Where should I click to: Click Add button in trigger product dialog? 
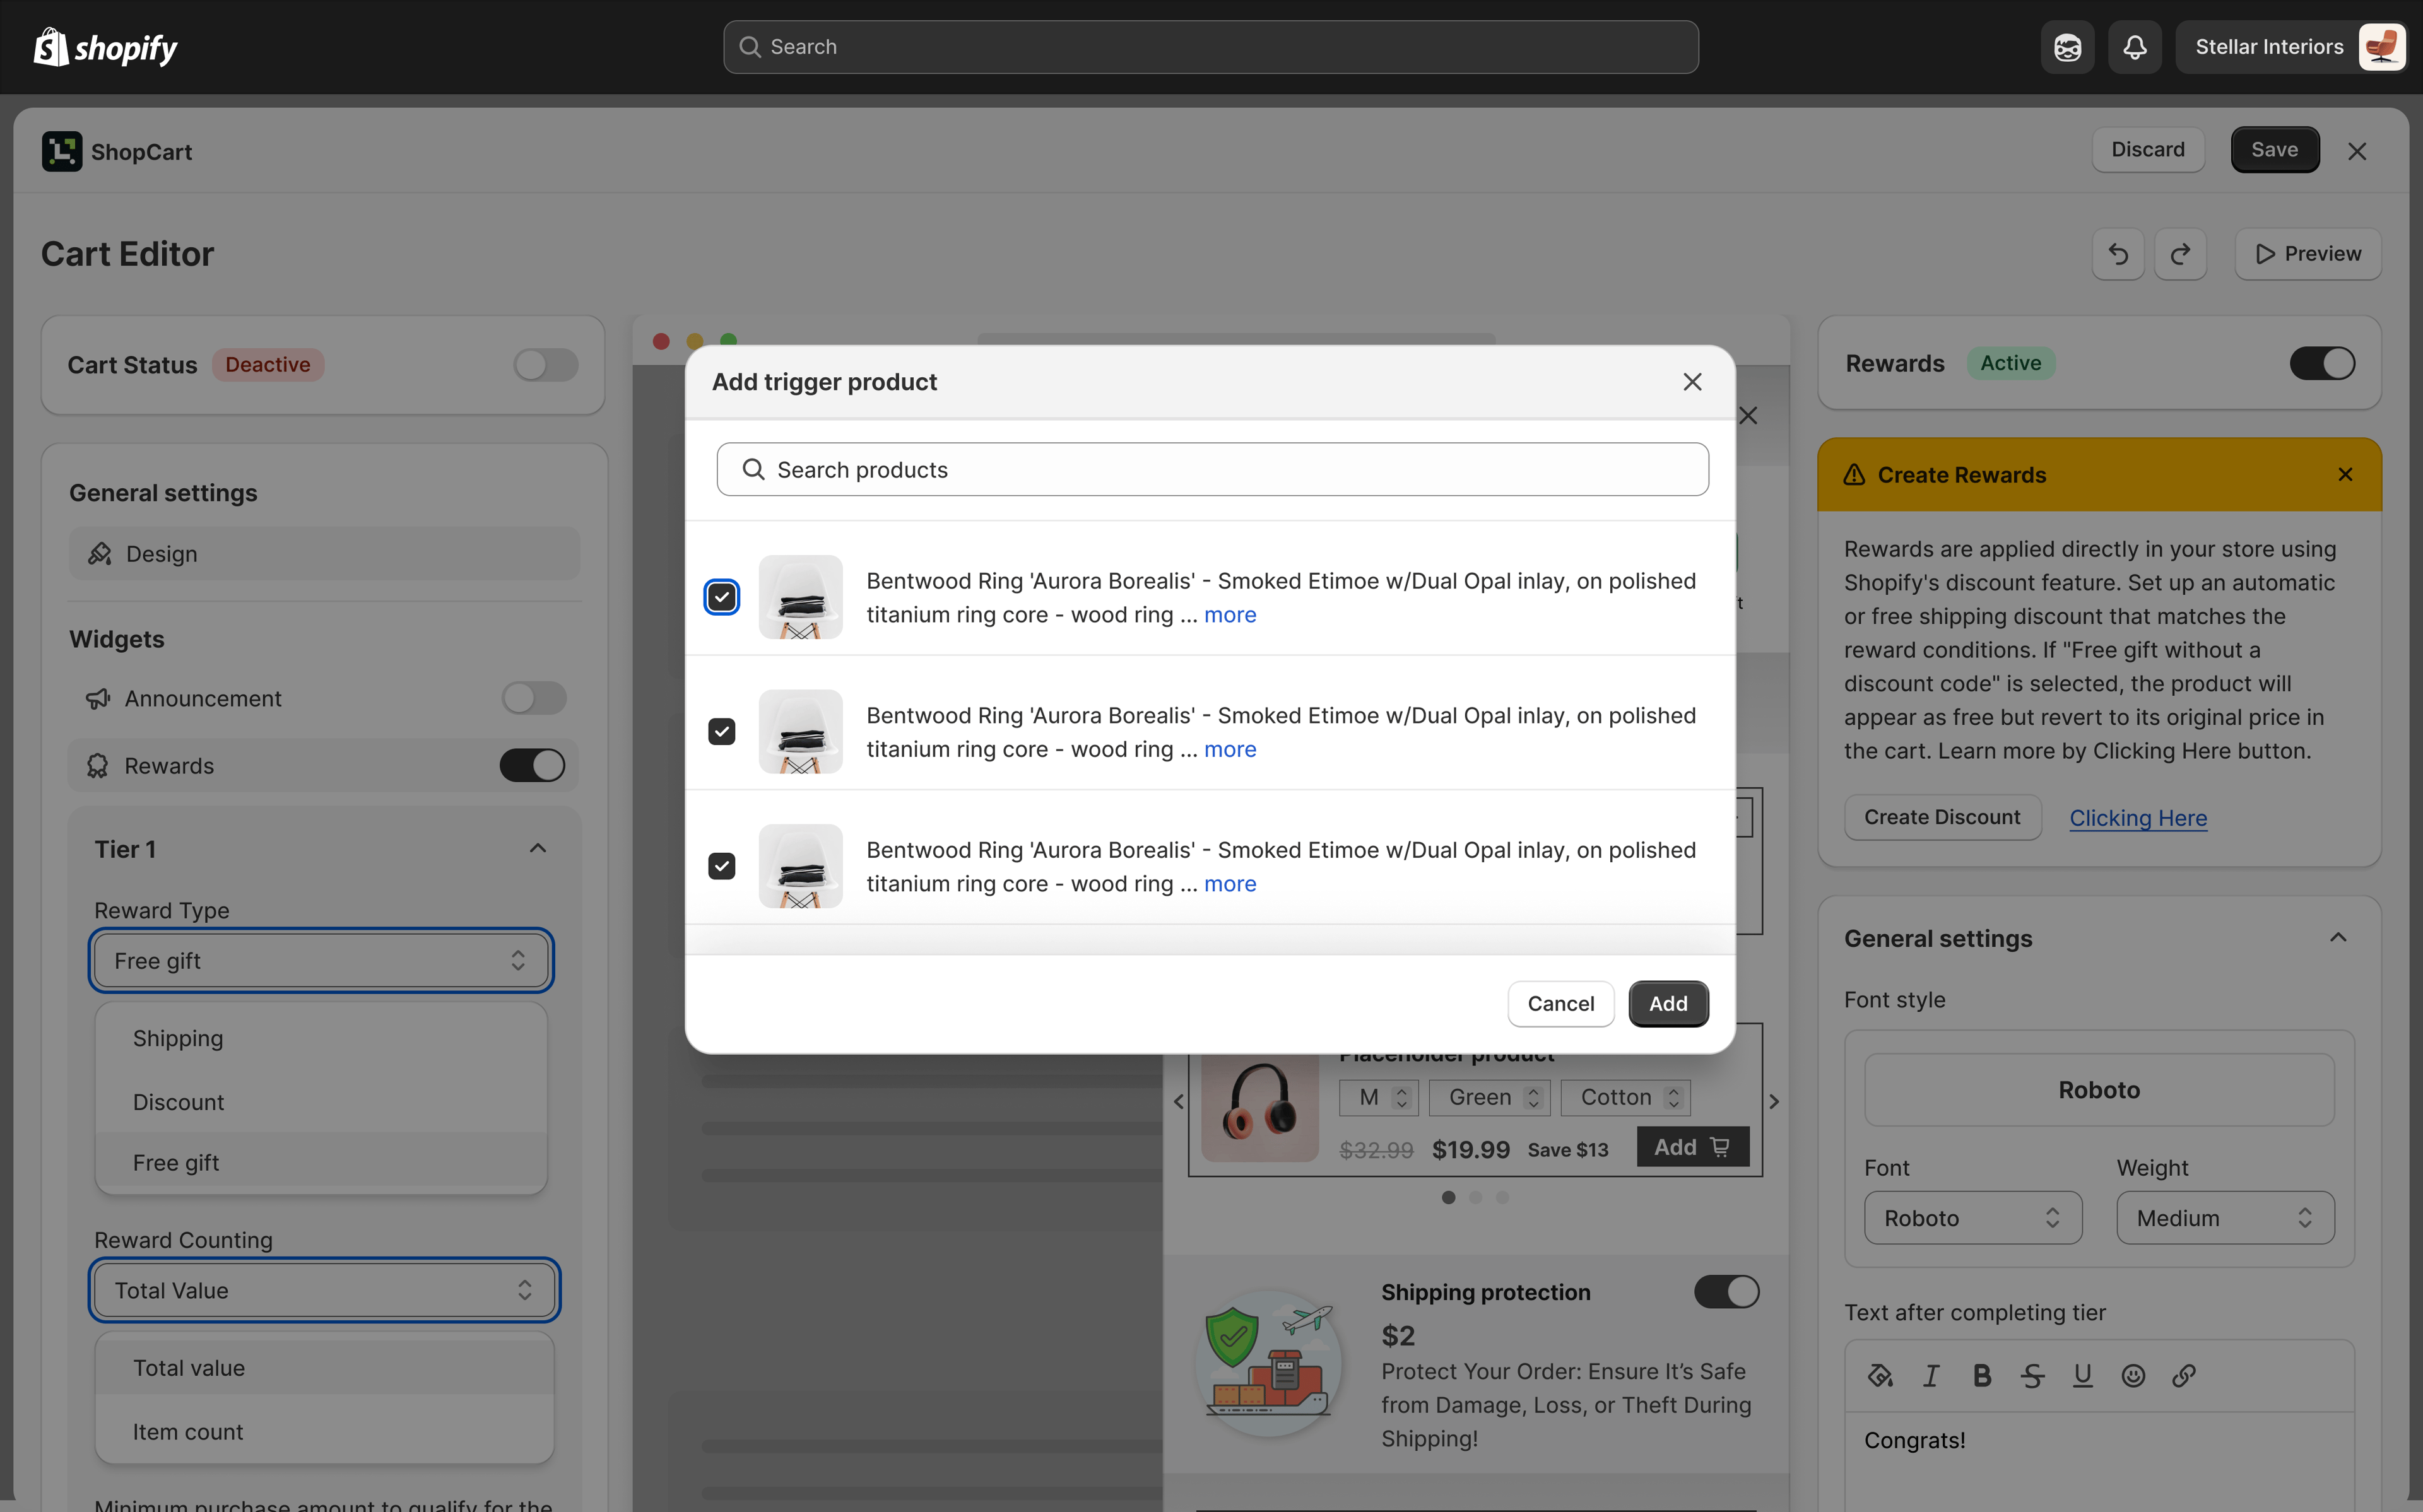point(1667,1003)
